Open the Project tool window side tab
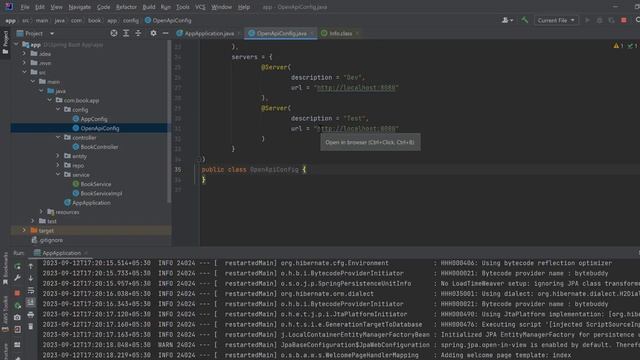The width and height of the screenshot is (640, 360). pyautogui.click(x=5, y=42)
